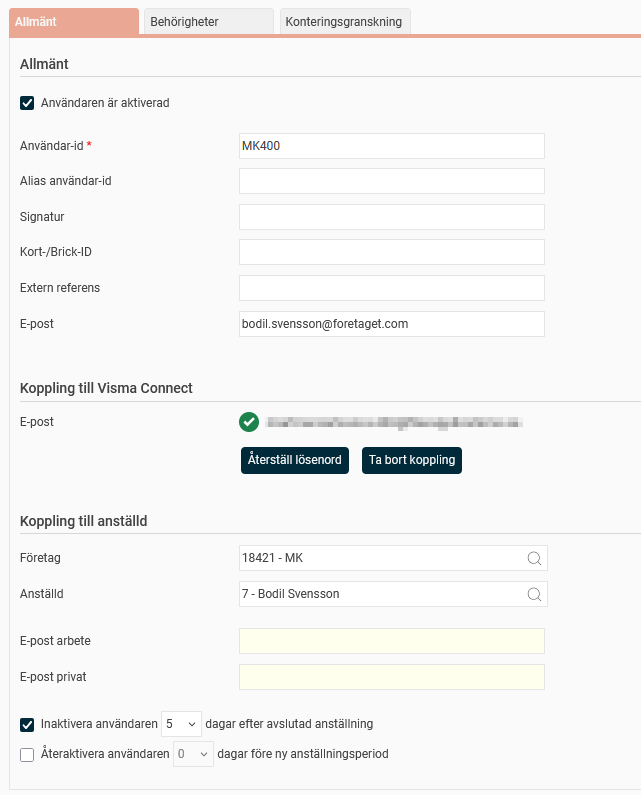Switch to the Behörigheter tab
This screenshot has width=641, height=795.
pos(207,21)
